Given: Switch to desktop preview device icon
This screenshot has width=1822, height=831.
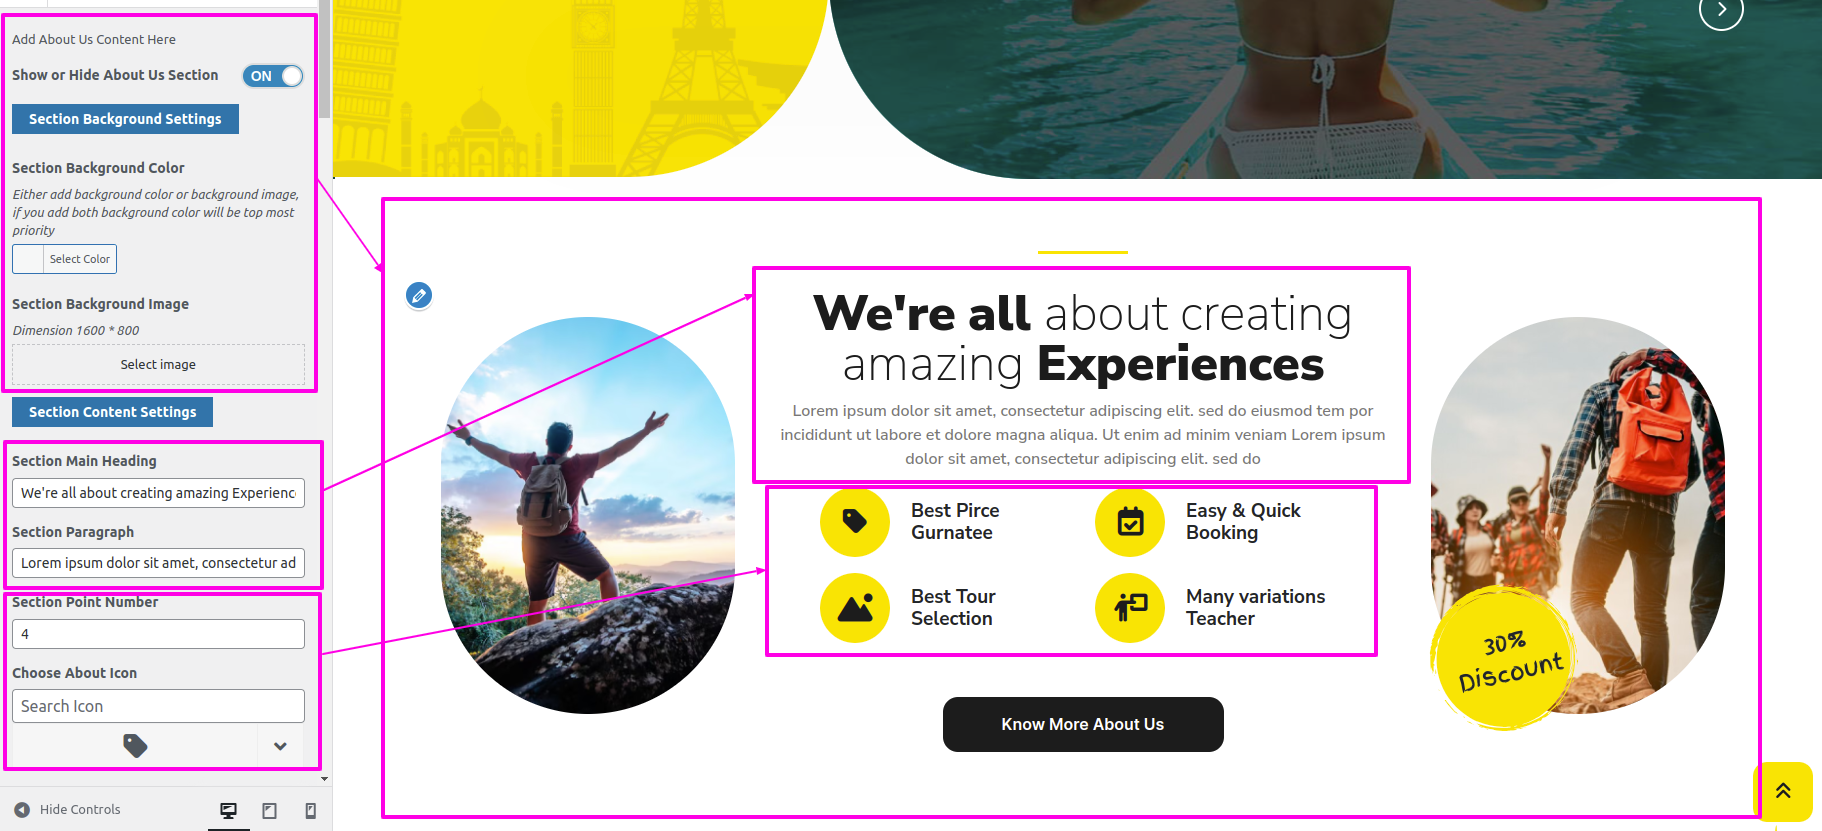Looking at the screenshot, I should tap(229, 810).
